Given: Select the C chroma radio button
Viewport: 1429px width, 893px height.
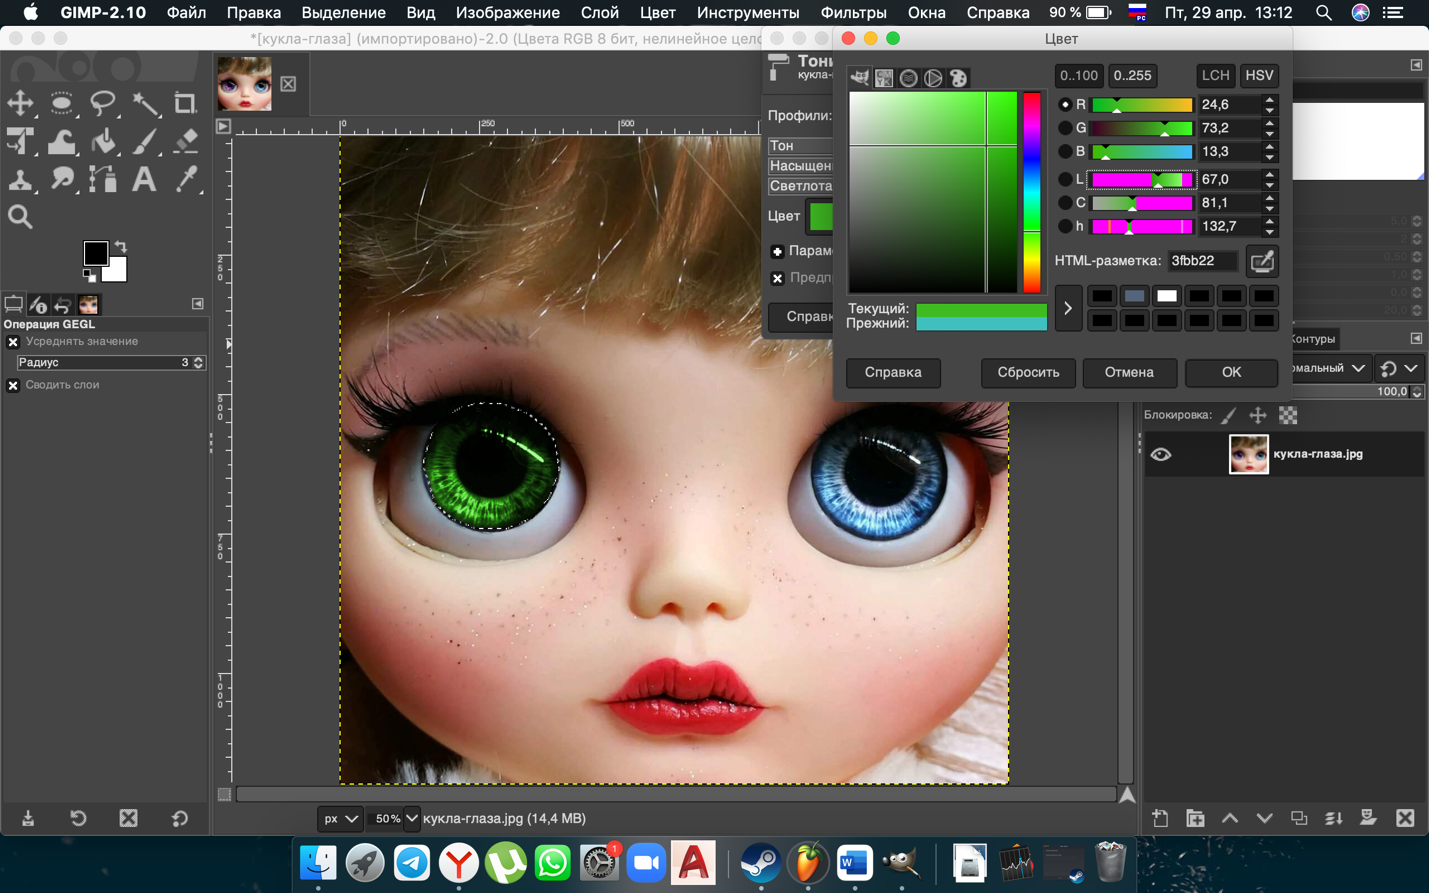Looking at the screenshot, I should click(1065, 203).
